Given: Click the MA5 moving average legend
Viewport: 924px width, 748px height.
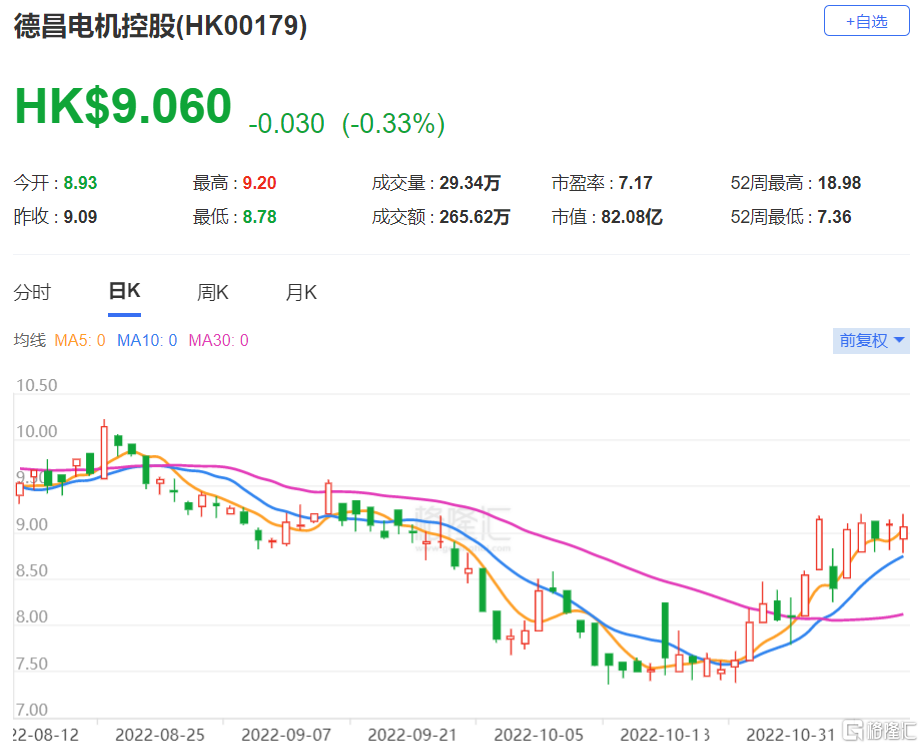Looking at the screenshot, I should coord(80,340).
